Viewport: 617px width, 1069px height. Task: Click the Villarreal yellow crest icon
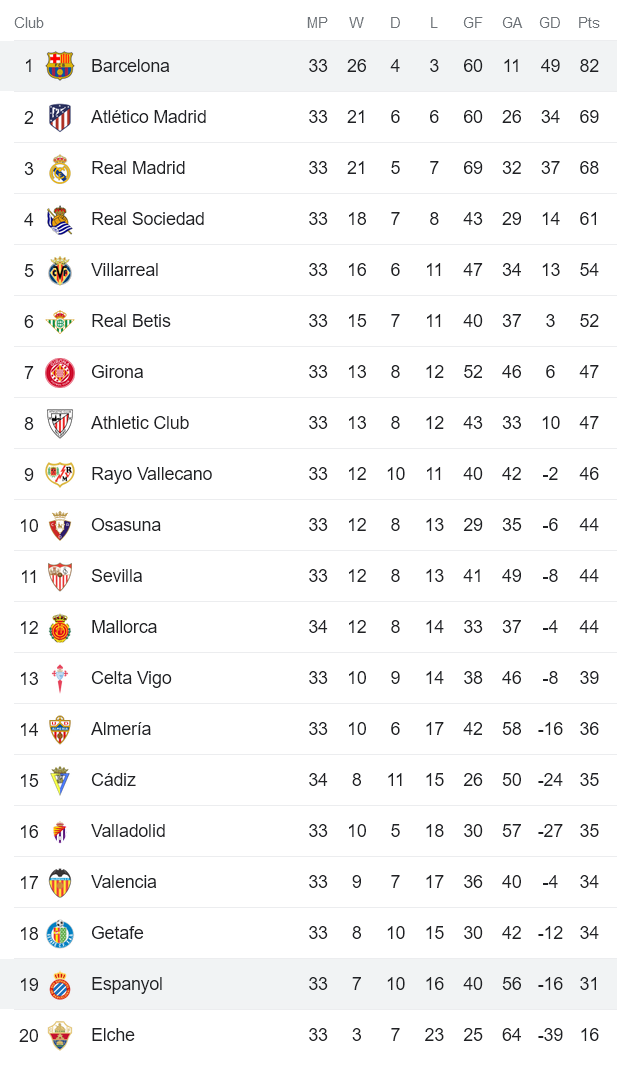[x=60, y=270]
